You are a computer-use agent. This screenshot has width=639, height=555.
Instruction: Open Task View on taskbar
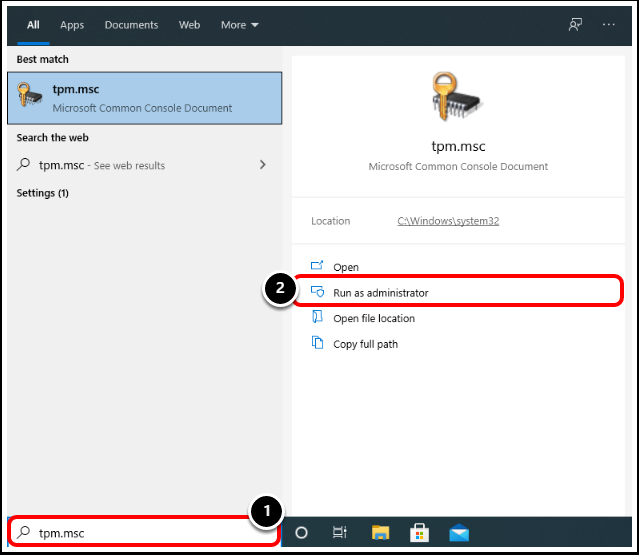(339, 533)
